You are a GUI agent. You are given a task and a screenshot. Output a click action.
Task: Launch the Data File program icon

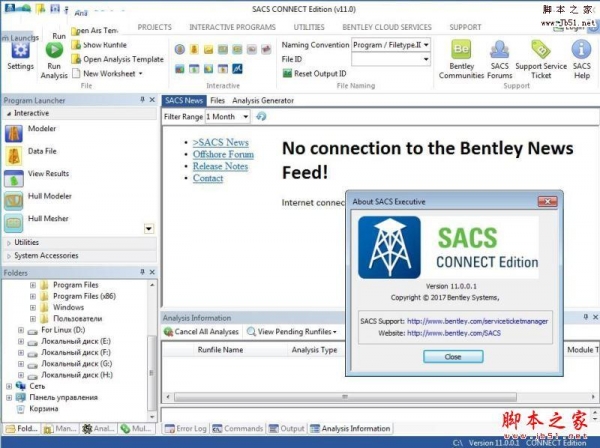coord(14,156)
